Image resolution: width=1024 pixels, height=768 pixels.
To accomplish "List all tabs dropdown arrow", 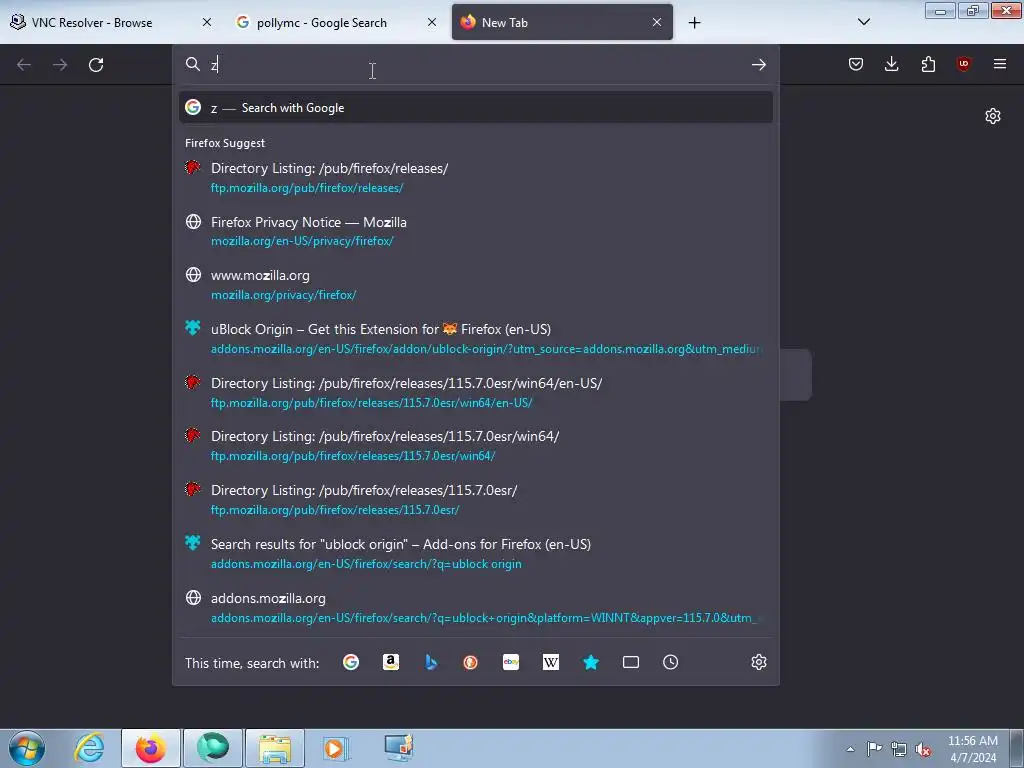I will (x=863, y=22).
